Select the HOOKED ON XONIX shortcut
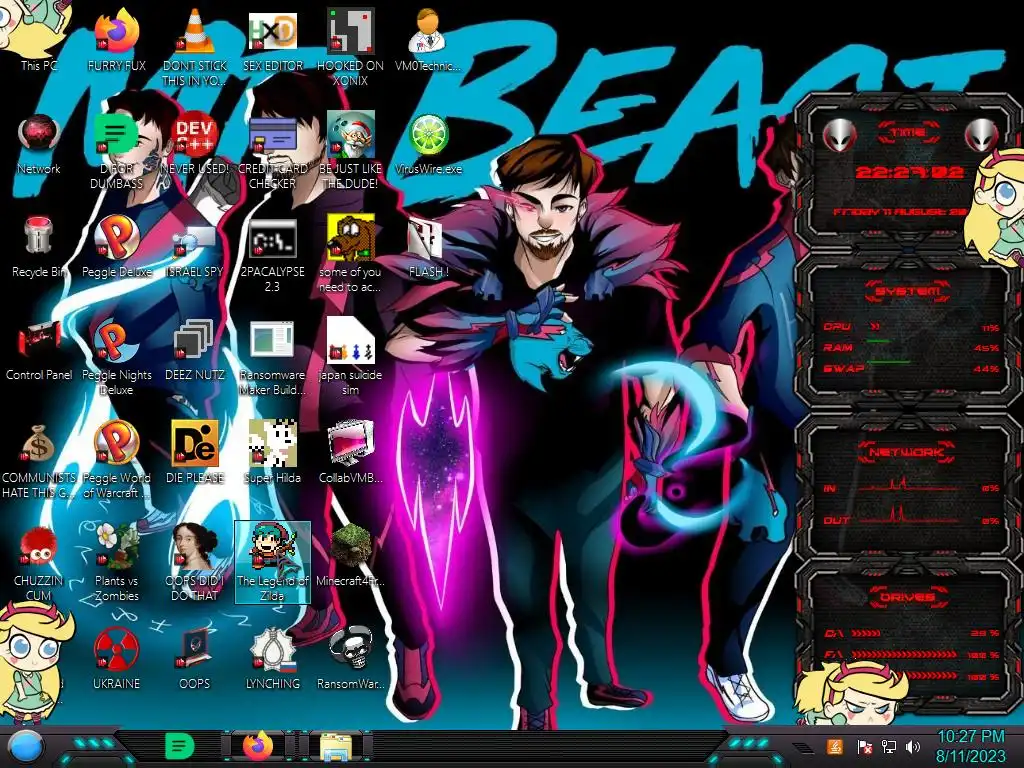 tap(350, 47)
